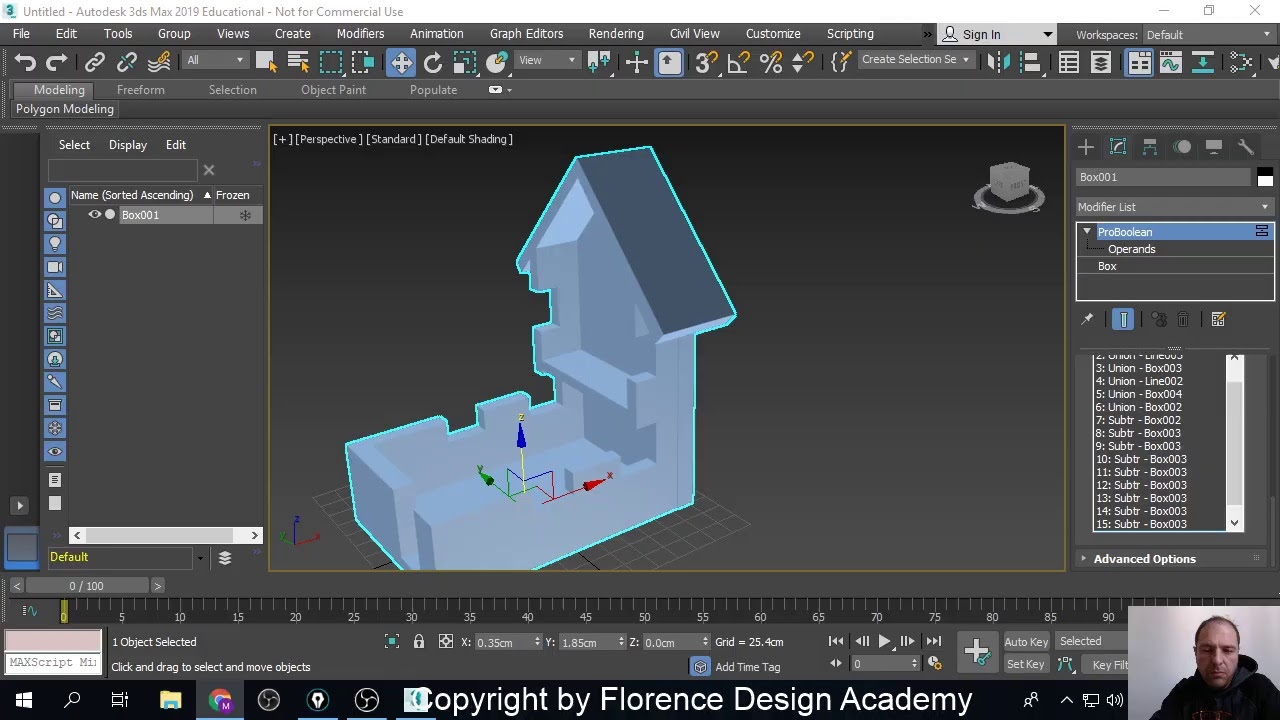1280x720 pixels.
Task: Toggle Absolute/Offset transform mode icon
Action: point(446,642)
